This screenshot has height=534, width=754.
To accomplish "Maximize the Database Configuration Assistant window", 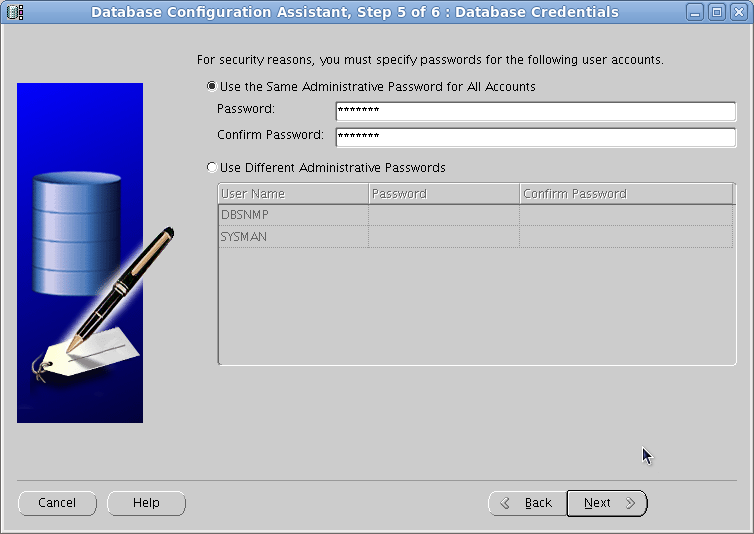I will 717,12.
